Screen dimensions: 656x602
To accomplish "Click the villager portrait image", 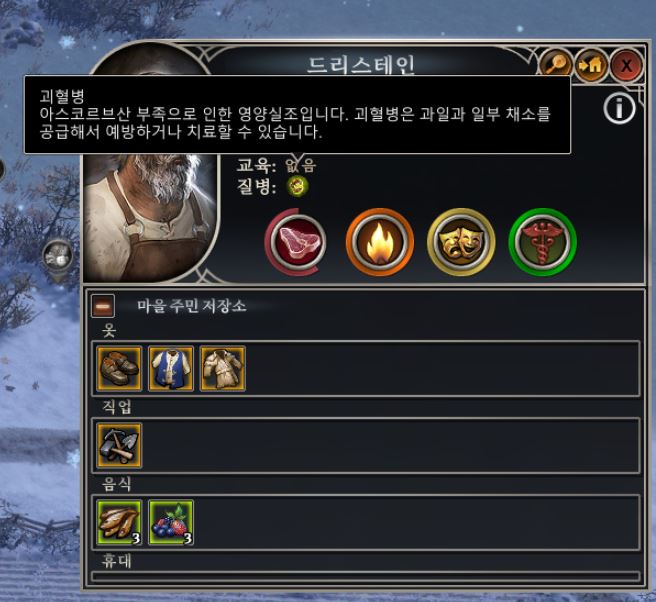I will [151, 218].
